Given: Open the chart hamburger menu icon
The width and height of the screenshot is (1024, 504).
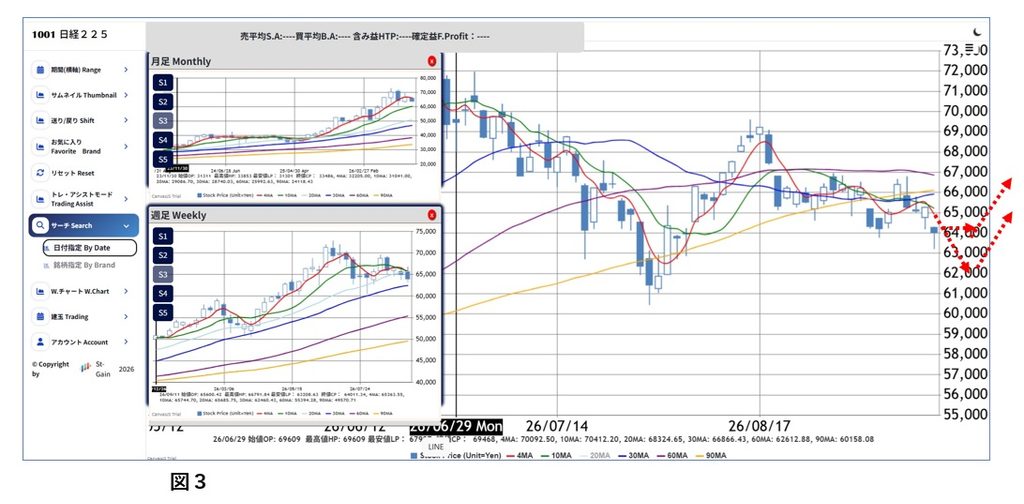Looking at the screenshot, I should pos(970,48).
